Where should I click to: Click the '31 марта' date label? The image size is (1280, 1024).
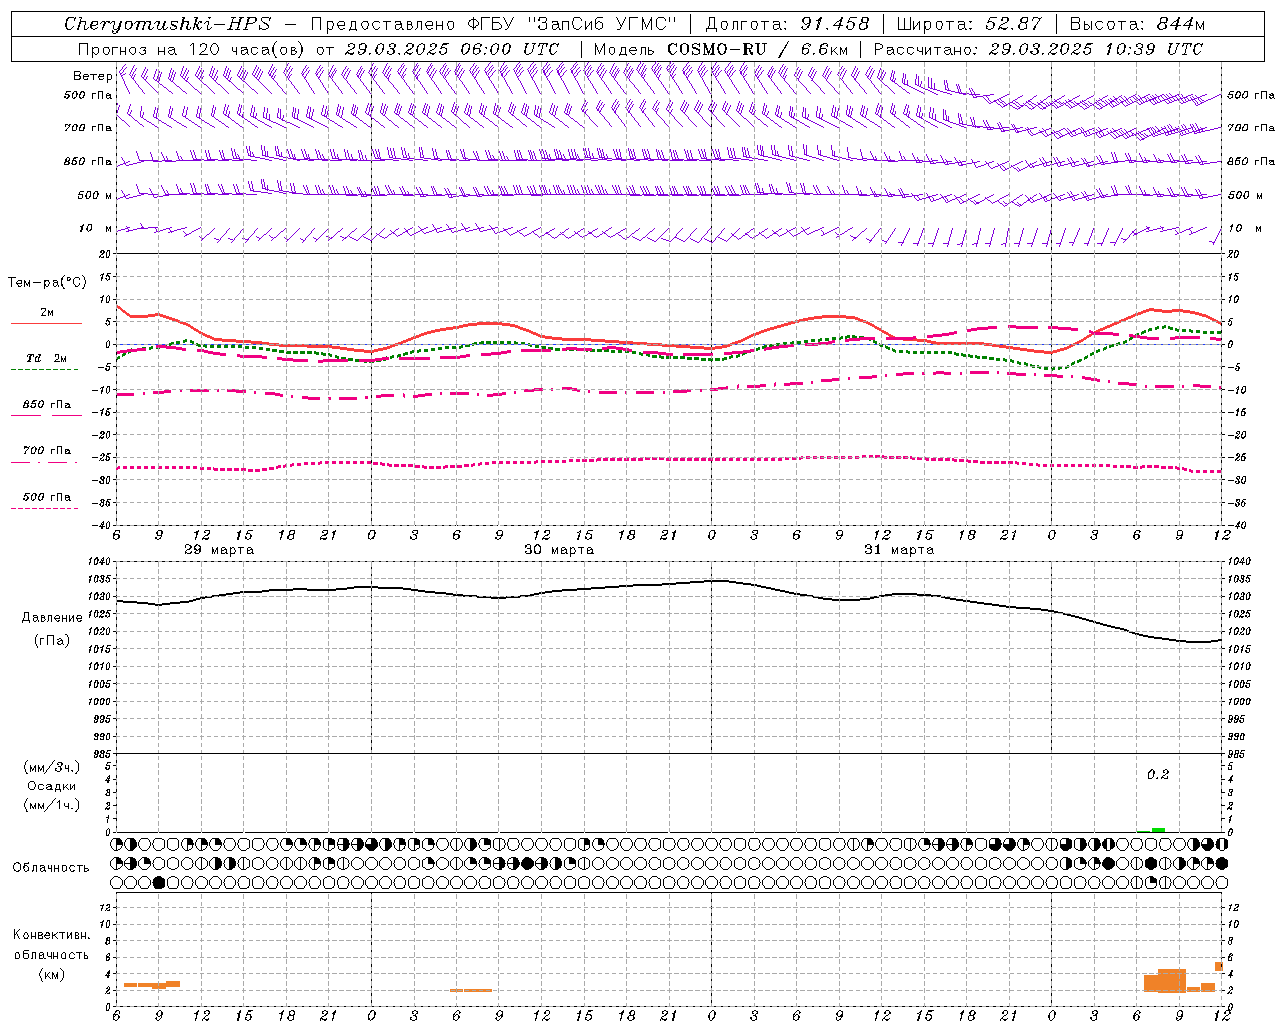click(x=899, y=550)
